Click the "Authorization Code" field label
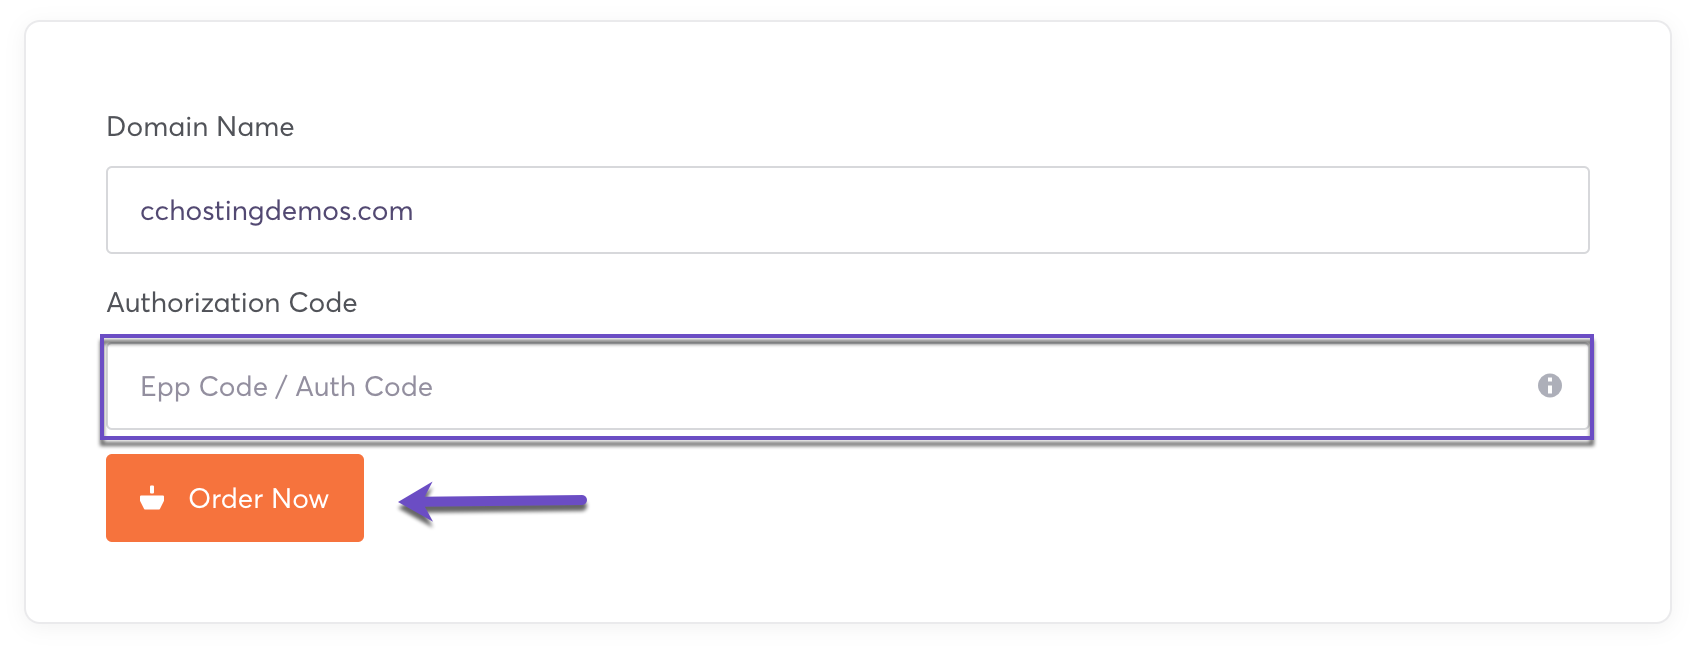The width and height of the screenshot is (1704, 668). pos(231,303)
